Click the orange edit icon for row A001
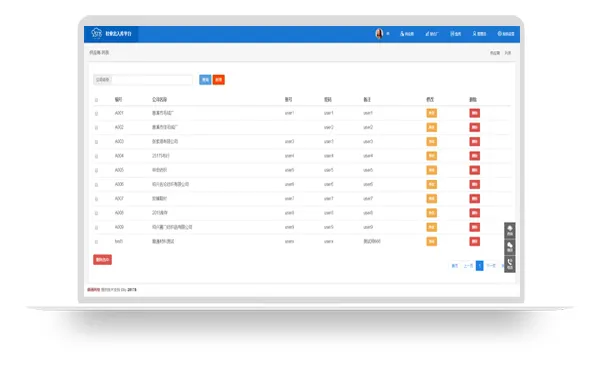This screenshot has width=600, height=367. pos(432,113)
